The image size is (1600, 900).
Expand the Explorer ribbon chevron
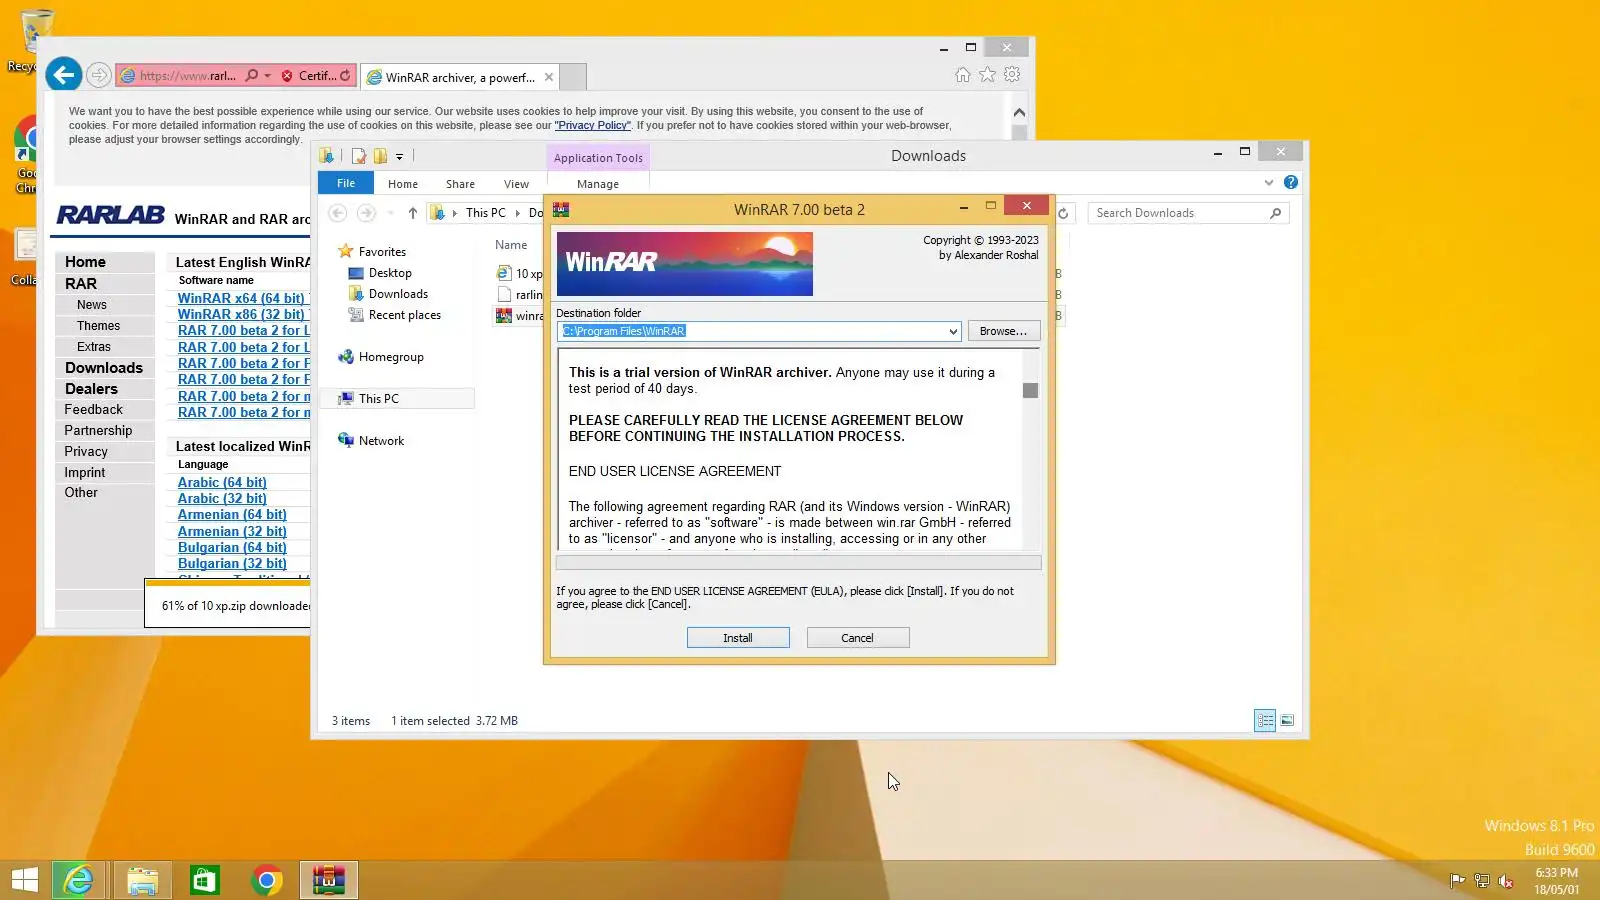[1269, 183]
